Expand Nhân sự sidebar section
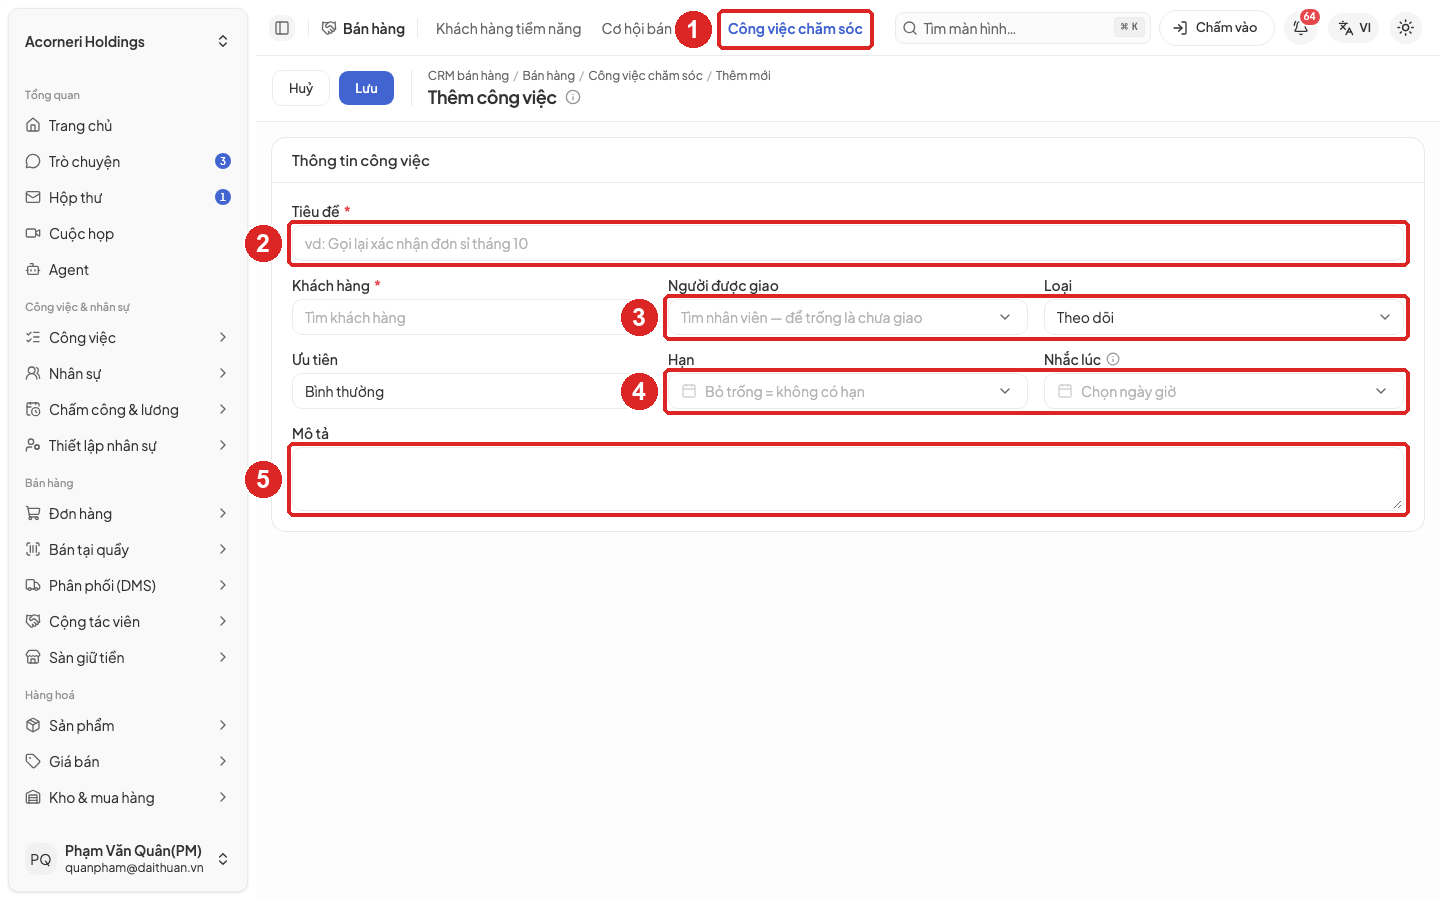Viewport: 1440px width, 900px height. tap(128, 373)
